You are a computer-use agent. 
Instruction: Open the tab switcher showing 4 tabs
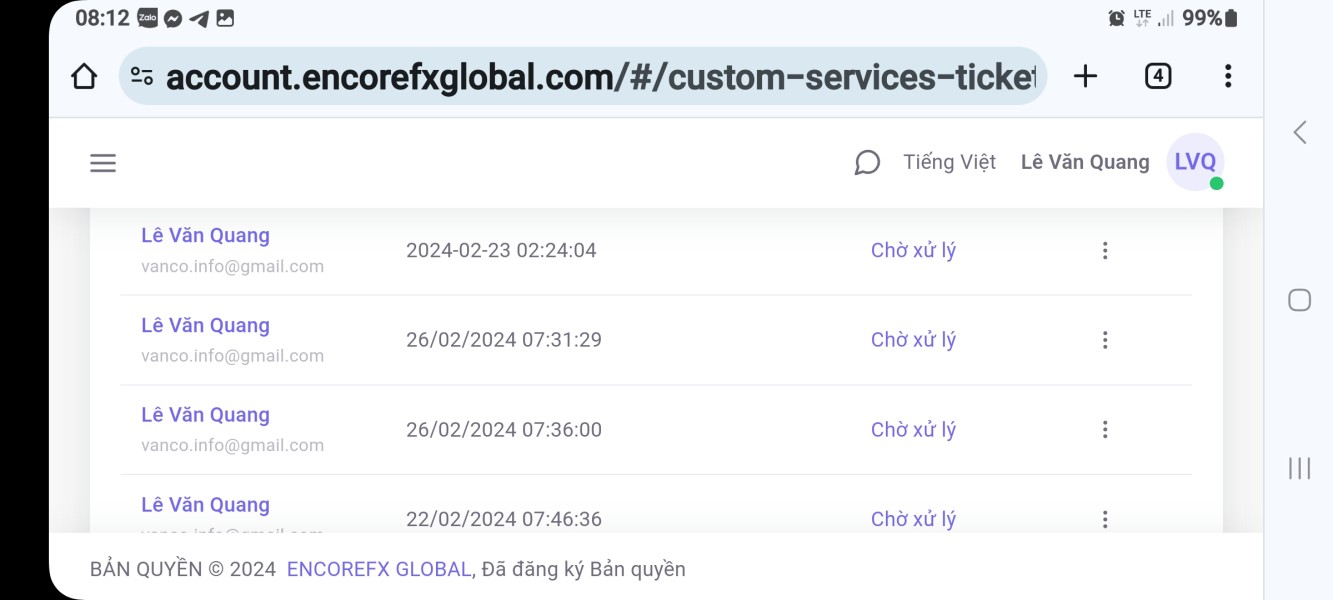click(x=1158, y=76)
